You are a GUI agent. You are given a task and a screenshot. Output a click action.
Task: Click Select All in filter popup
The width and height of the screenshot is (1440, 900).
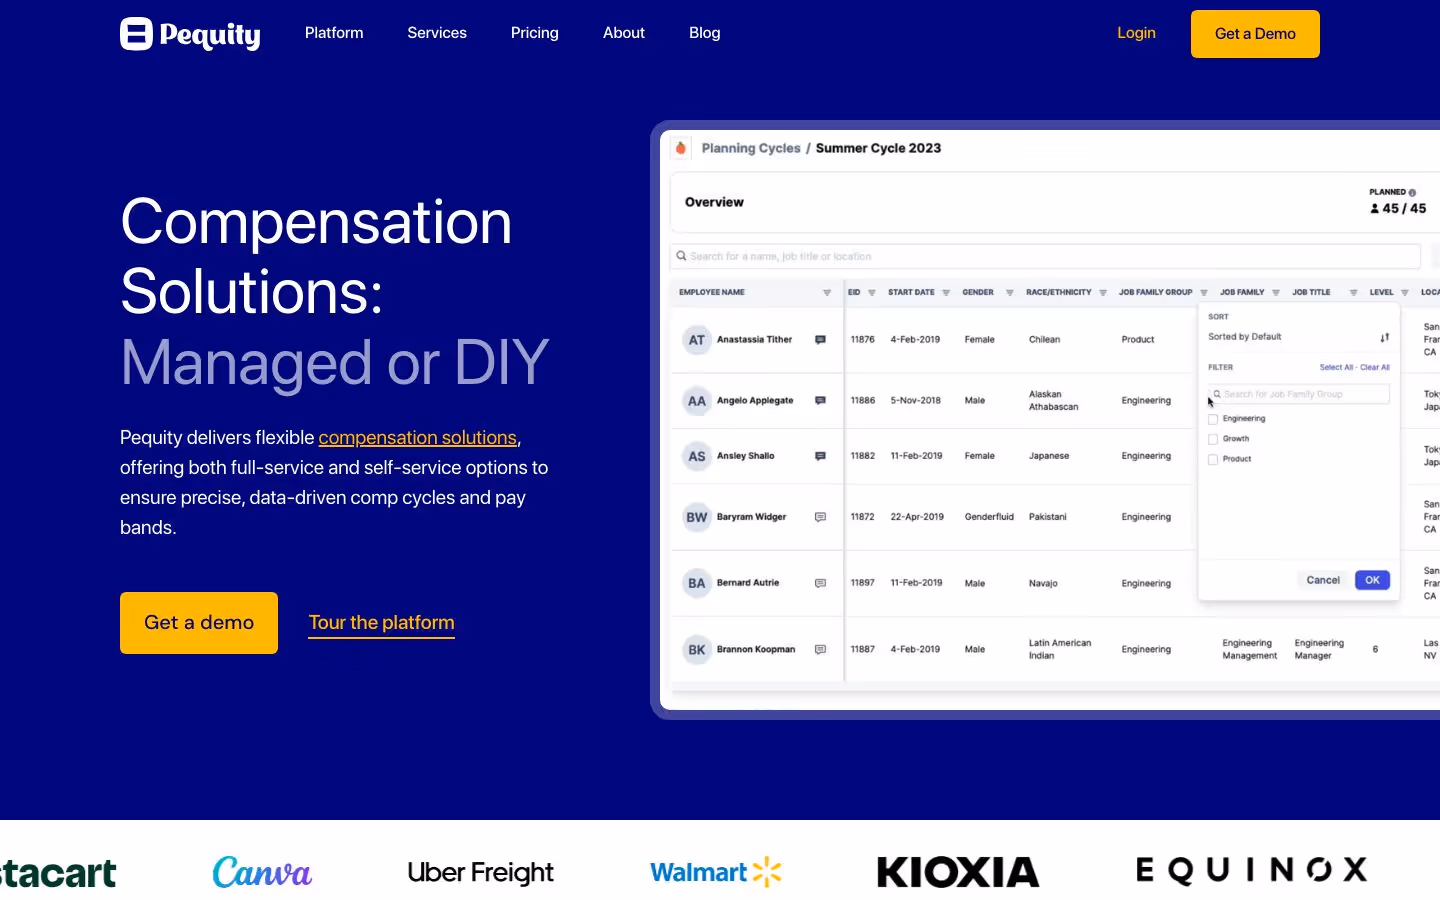tap(1336, 368)
